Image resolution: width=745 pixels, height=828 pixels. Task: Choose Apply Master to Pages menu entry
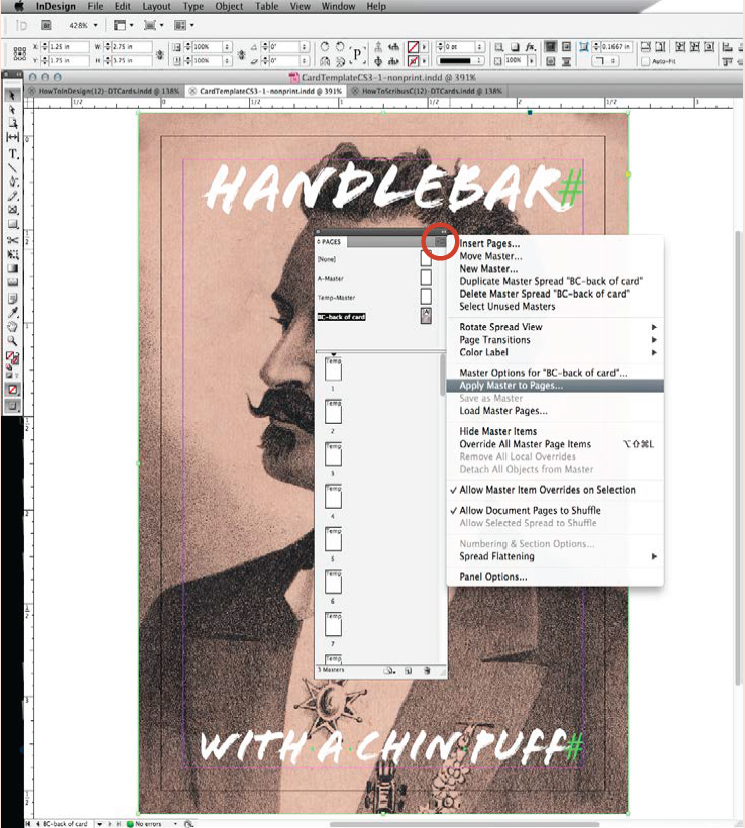(x=510, y=385)
